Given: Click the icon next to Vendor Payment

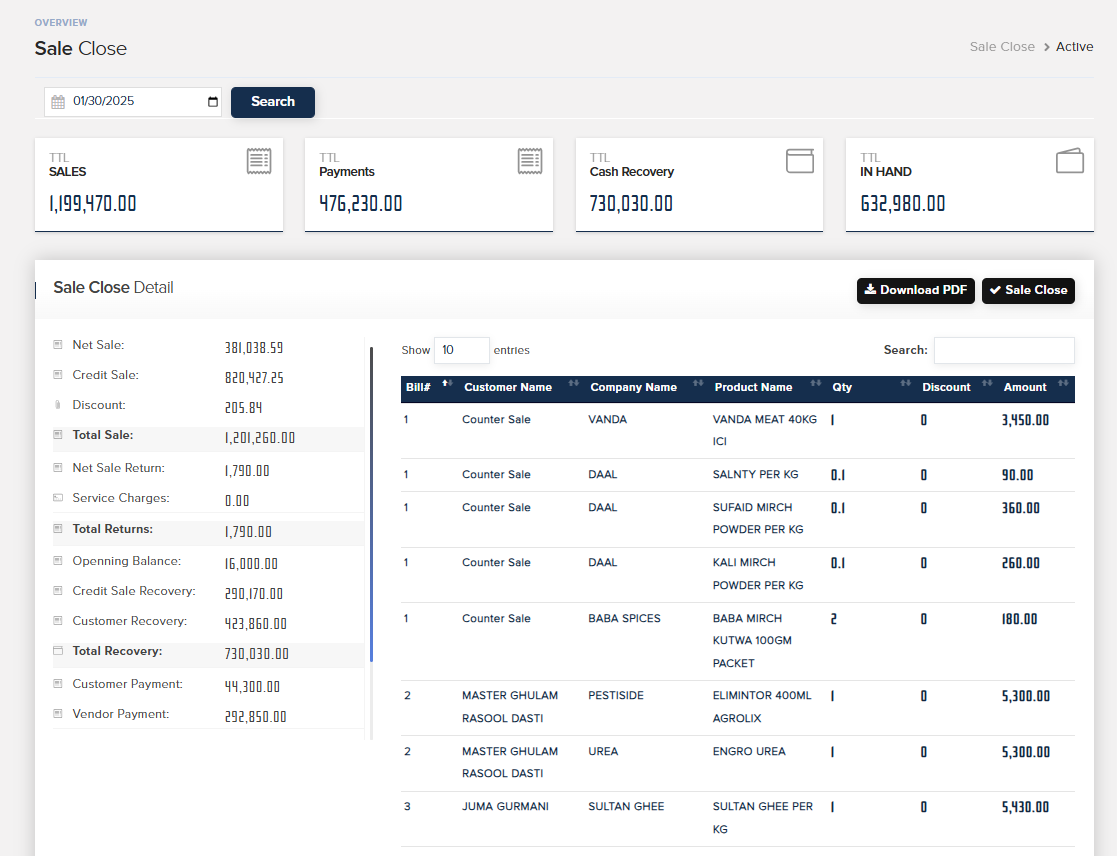Looking at the screenshot, I should pyautogui.click(x=58, y=714).
